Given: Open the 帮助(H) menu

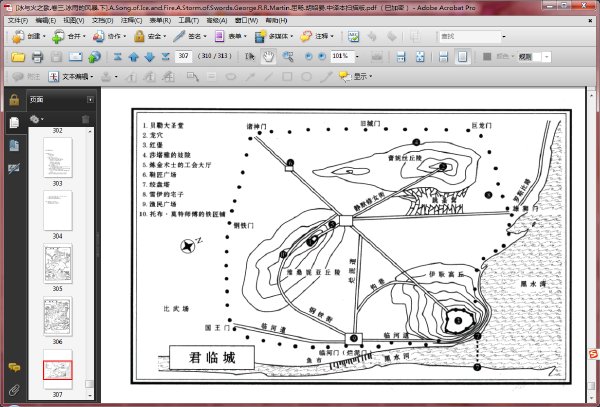Looking at the screenshot, I should coord(276,20).
